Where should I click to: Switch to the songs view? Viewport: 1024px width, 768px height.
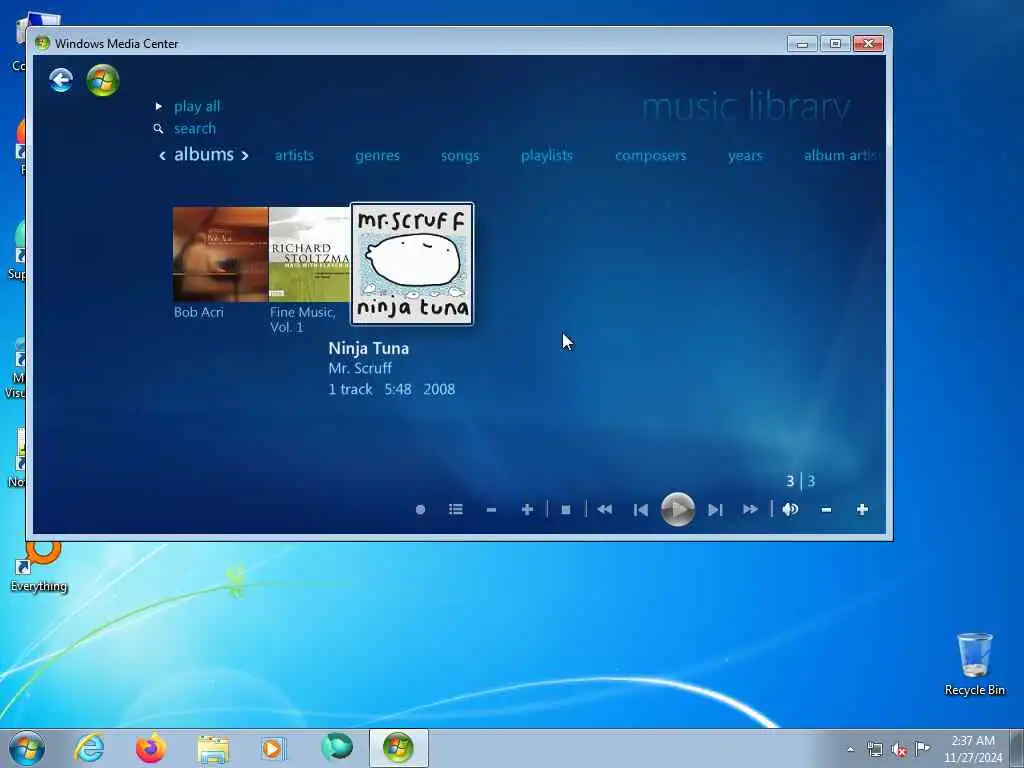pyautogui.click(x=460, y=155)
